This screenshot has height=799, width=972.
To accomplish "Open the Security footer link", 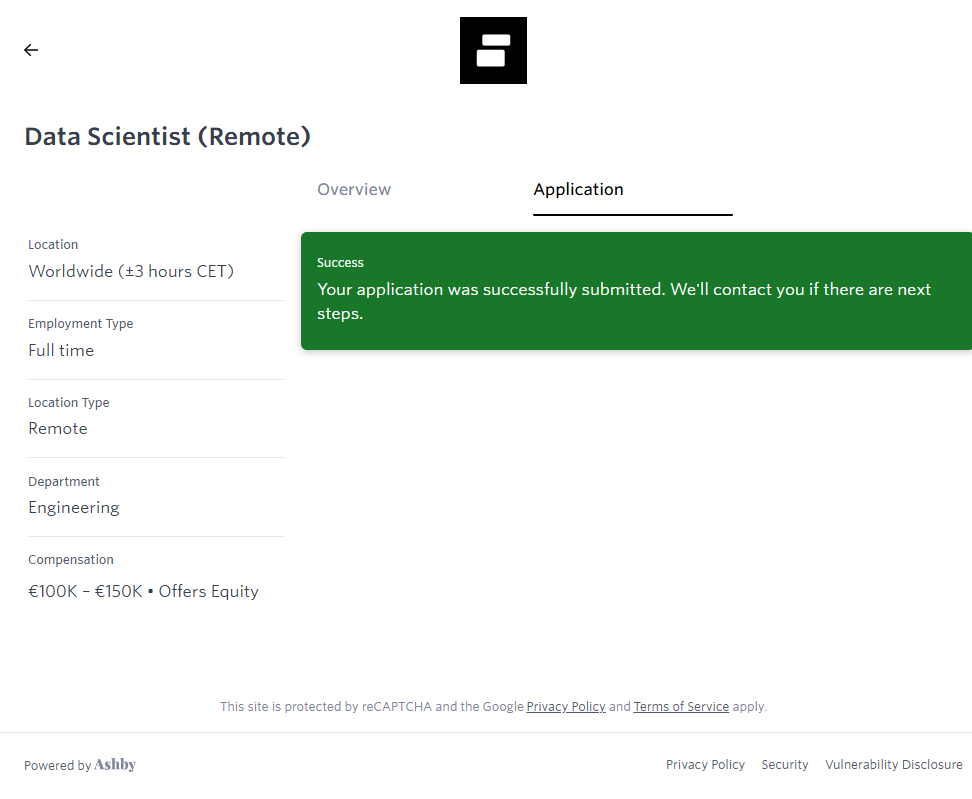I will pyautogui.click(x=784, y=765).
